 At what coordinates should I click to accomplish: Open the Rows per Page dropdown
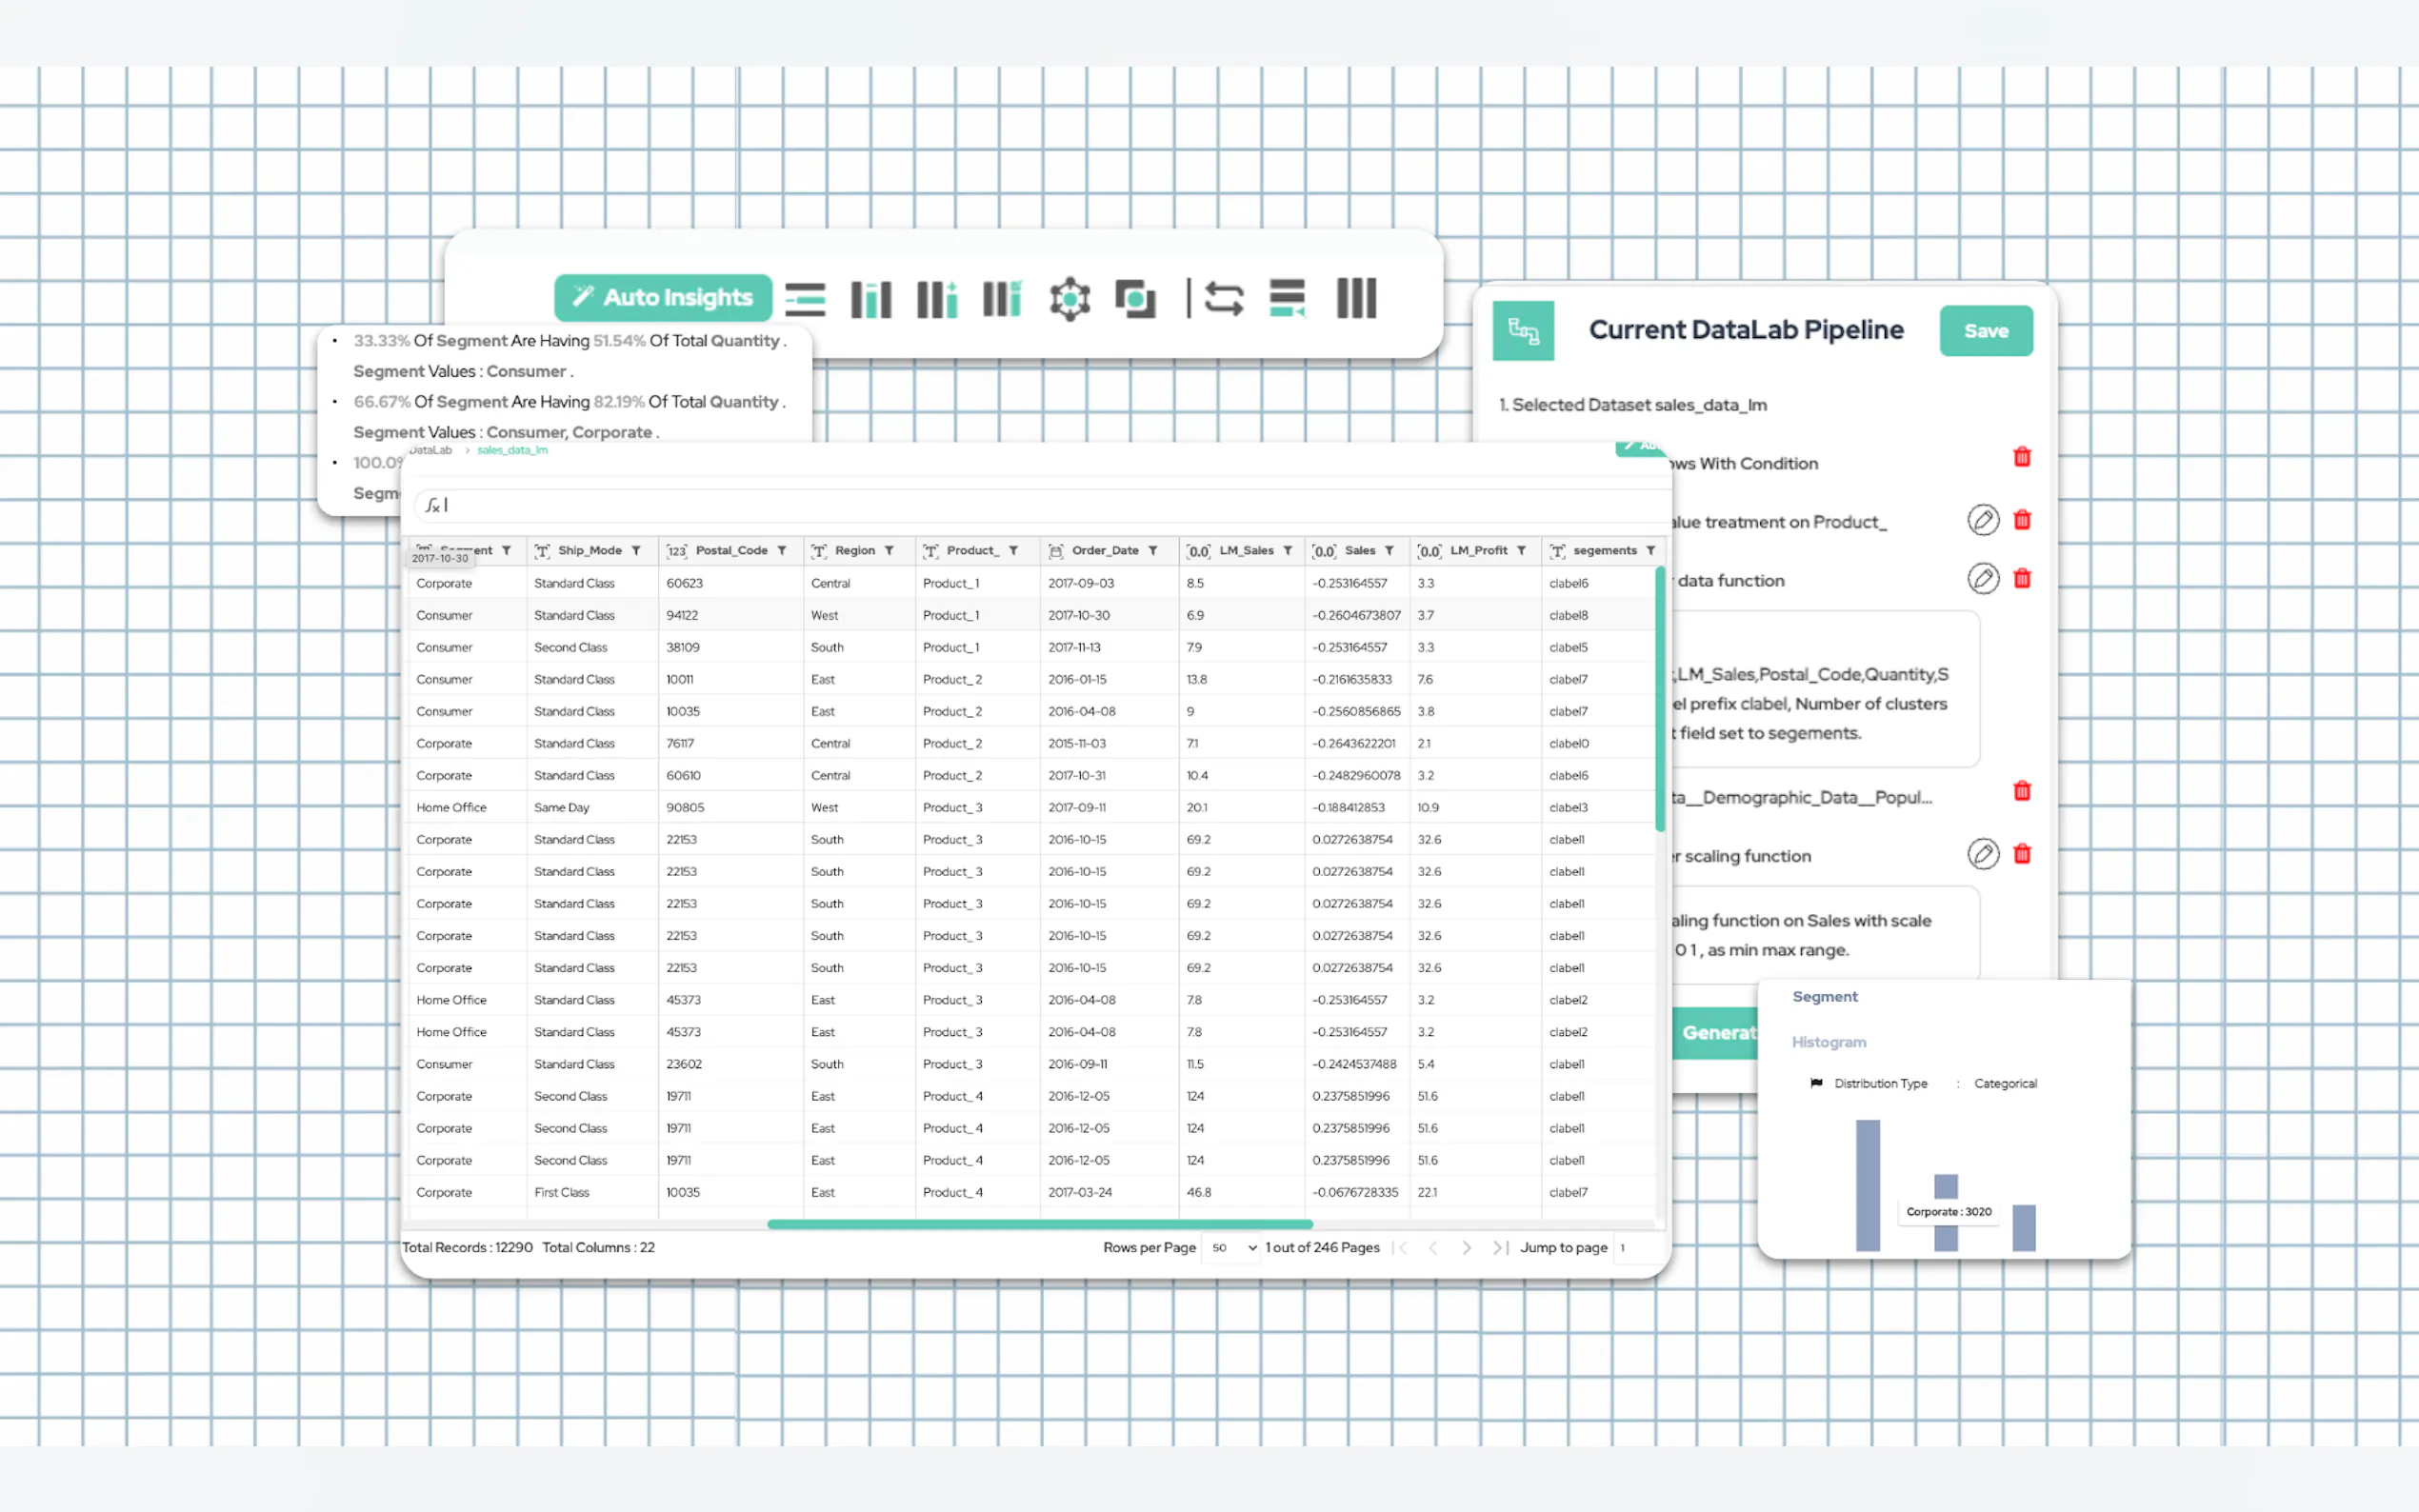[1233, 1247]
